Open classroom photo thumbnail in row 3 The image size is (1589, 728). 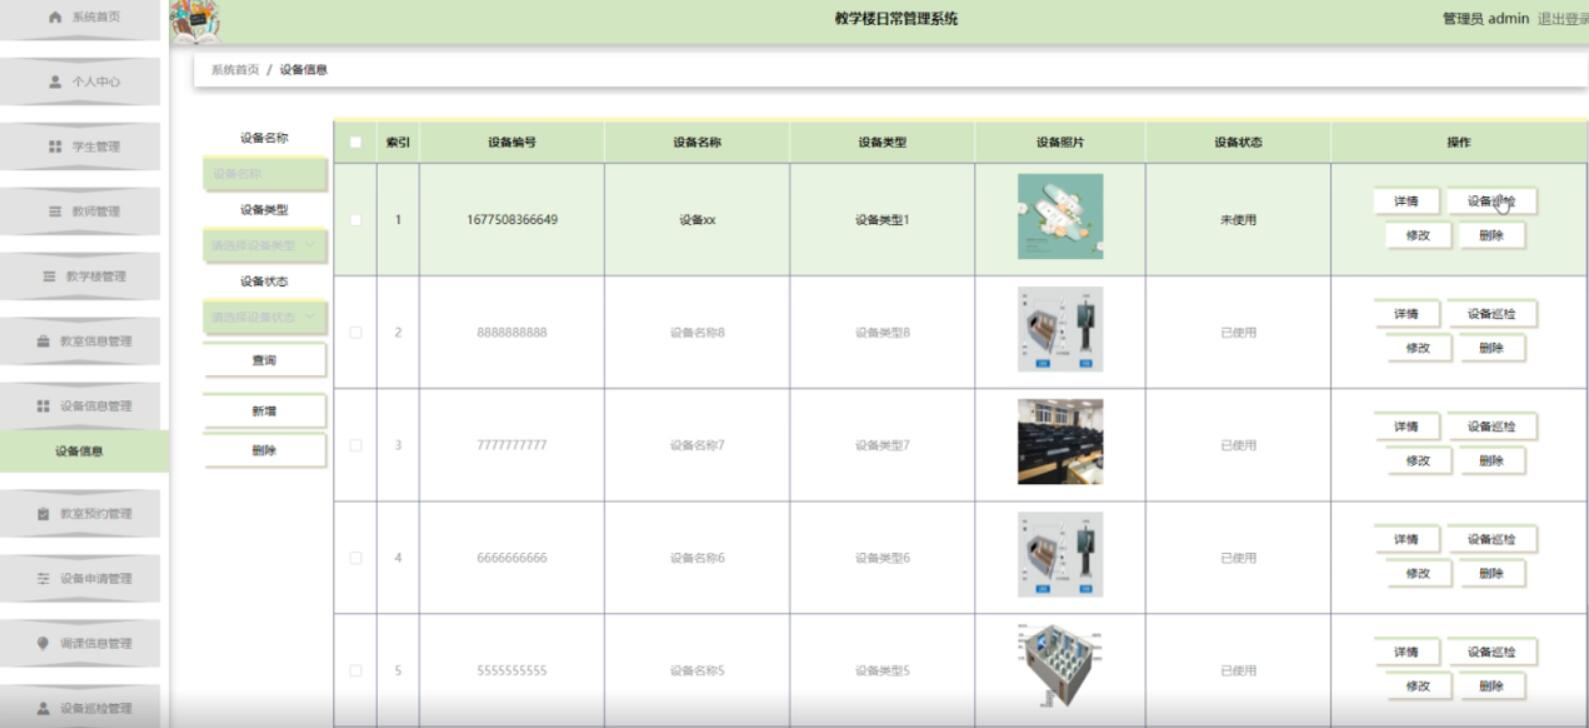(1060, 442)
